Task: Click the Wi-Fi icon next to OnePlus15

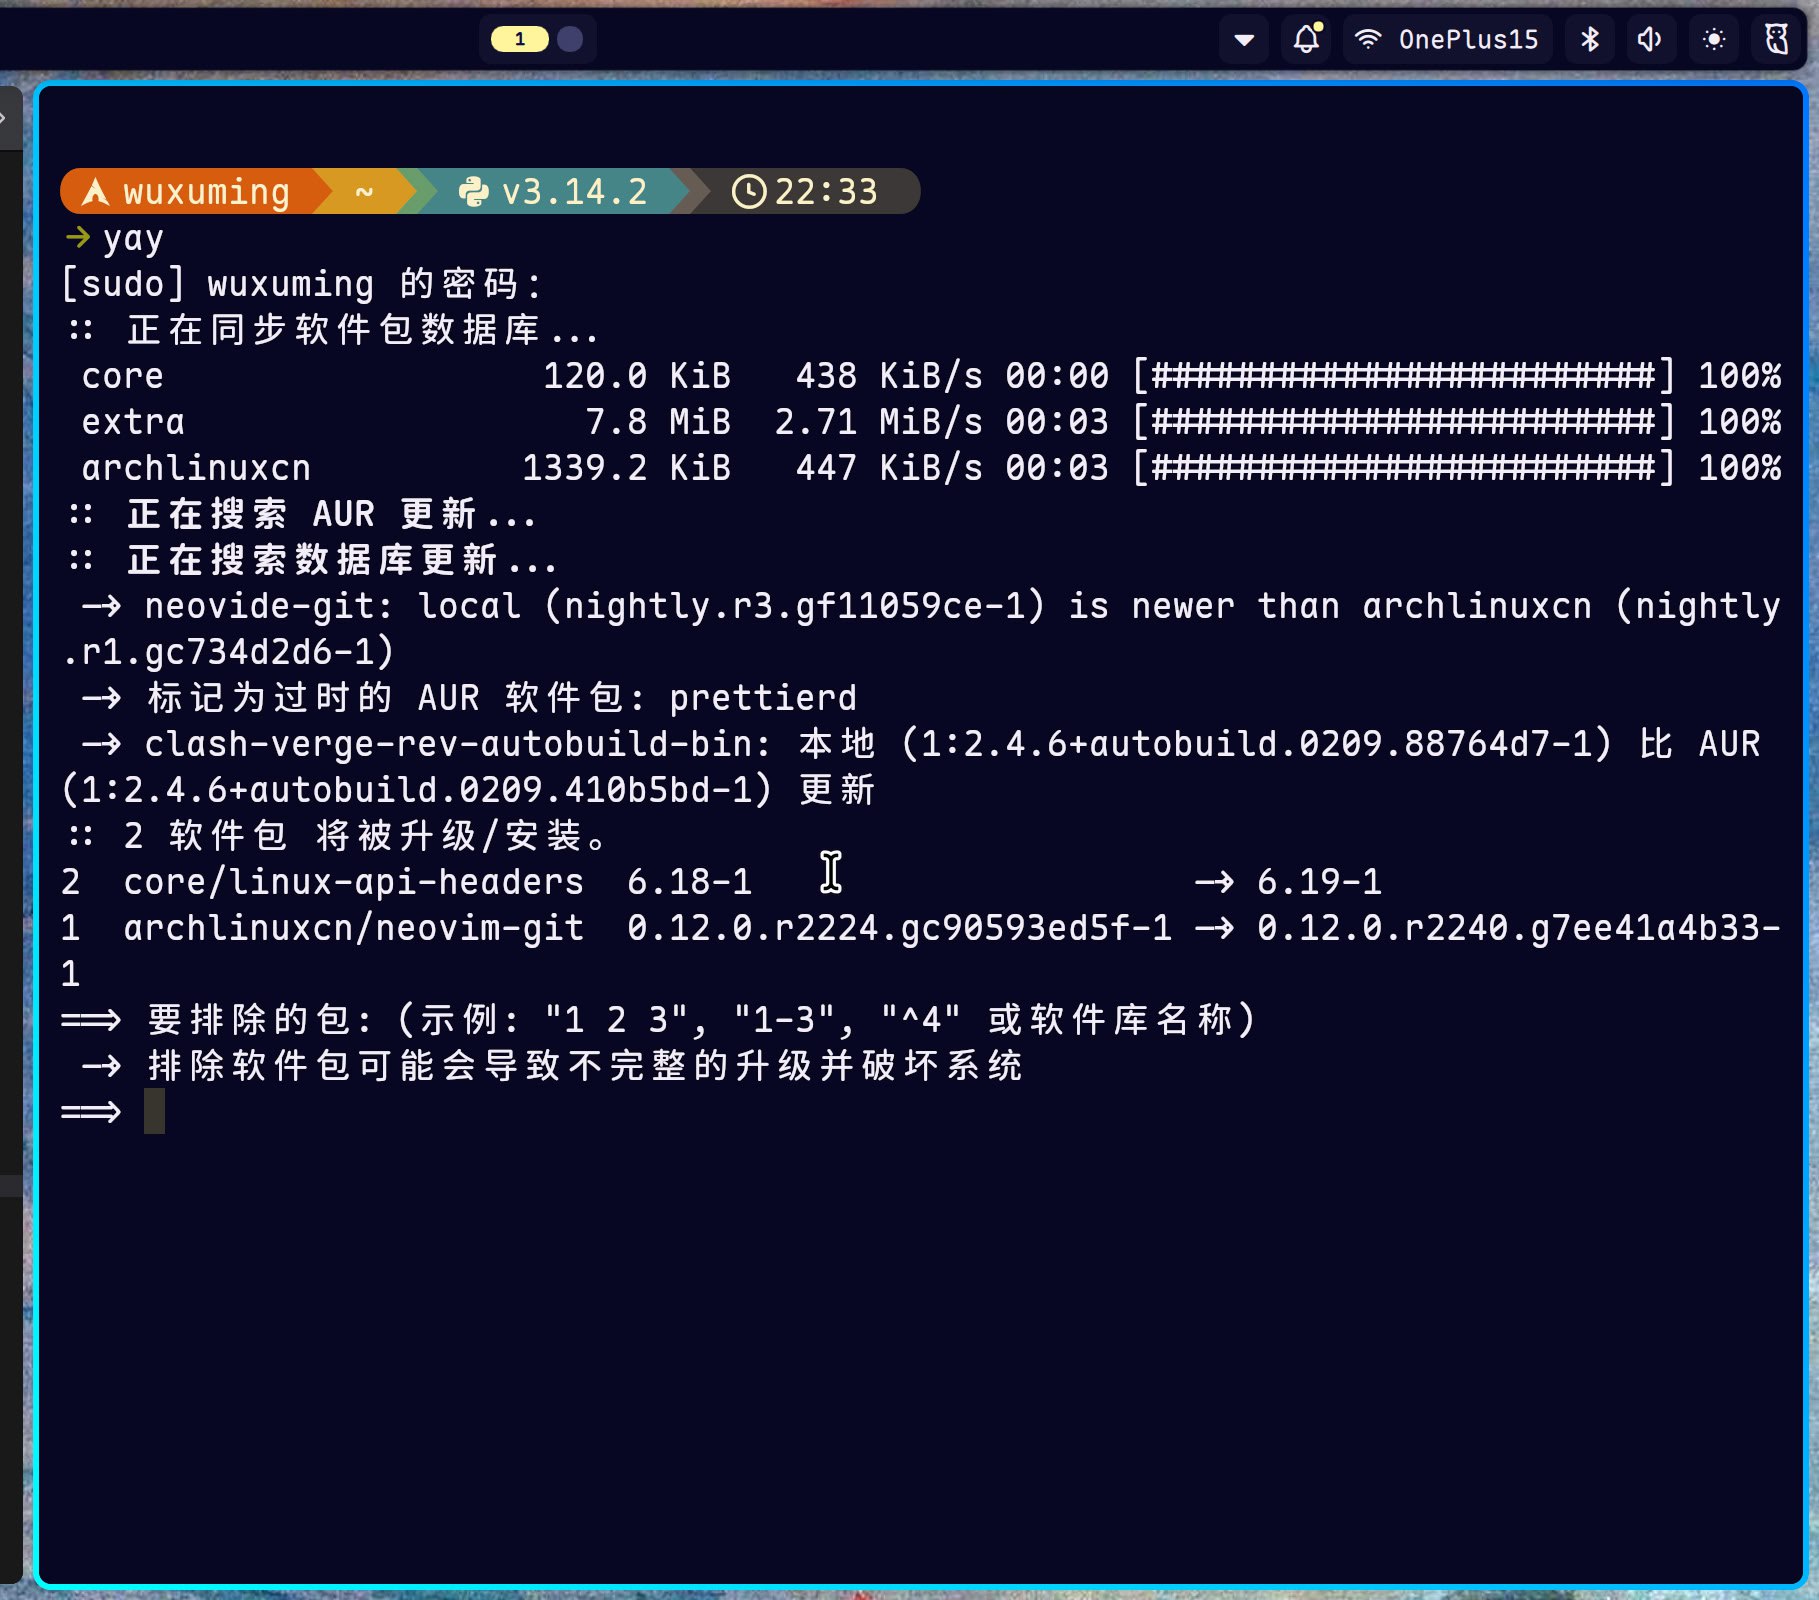Action: 1368,40
